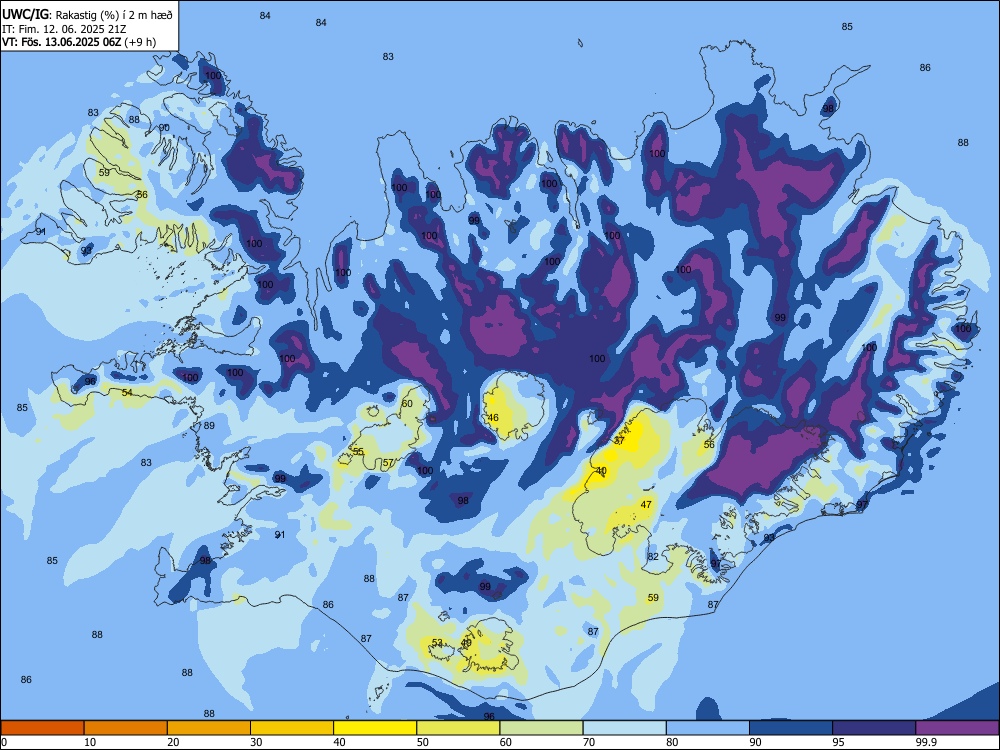Click the humidity value '82' on the map
This screenshot has height=750, width=1000.
(x=653, y=557)
